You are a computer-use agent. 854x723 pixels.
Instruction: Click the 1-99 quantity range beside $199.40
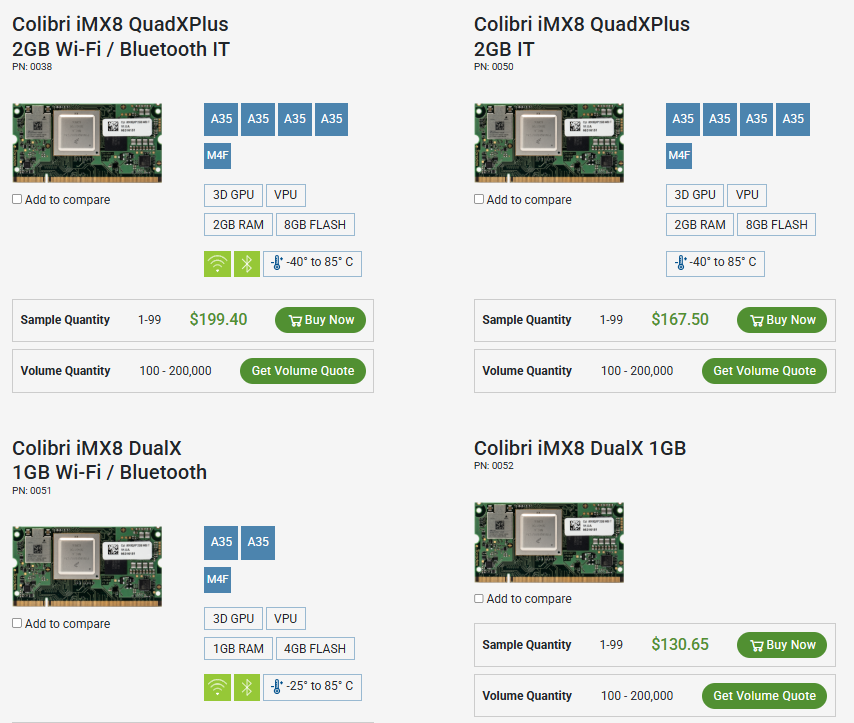click(x=150, y=320)
